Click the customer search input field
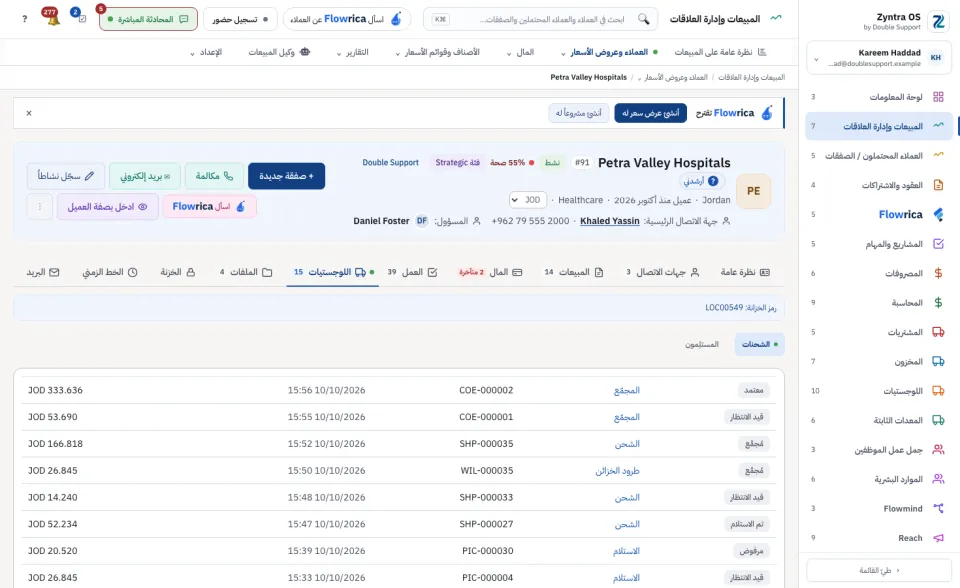The image size is (960, 588). pyautogui.click(x=541, y=19)
